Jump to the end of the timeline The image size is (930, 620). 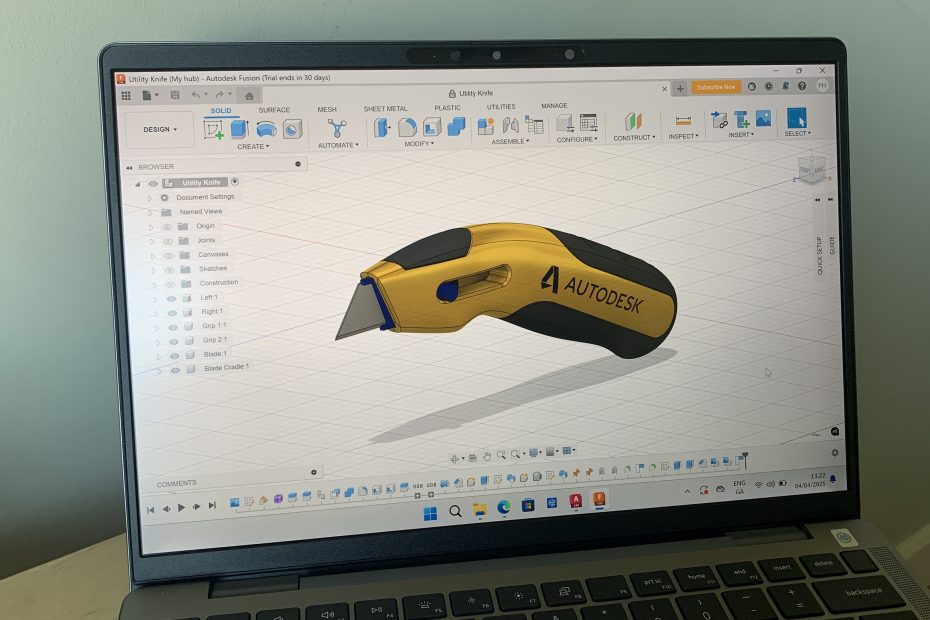pos(212,505)
